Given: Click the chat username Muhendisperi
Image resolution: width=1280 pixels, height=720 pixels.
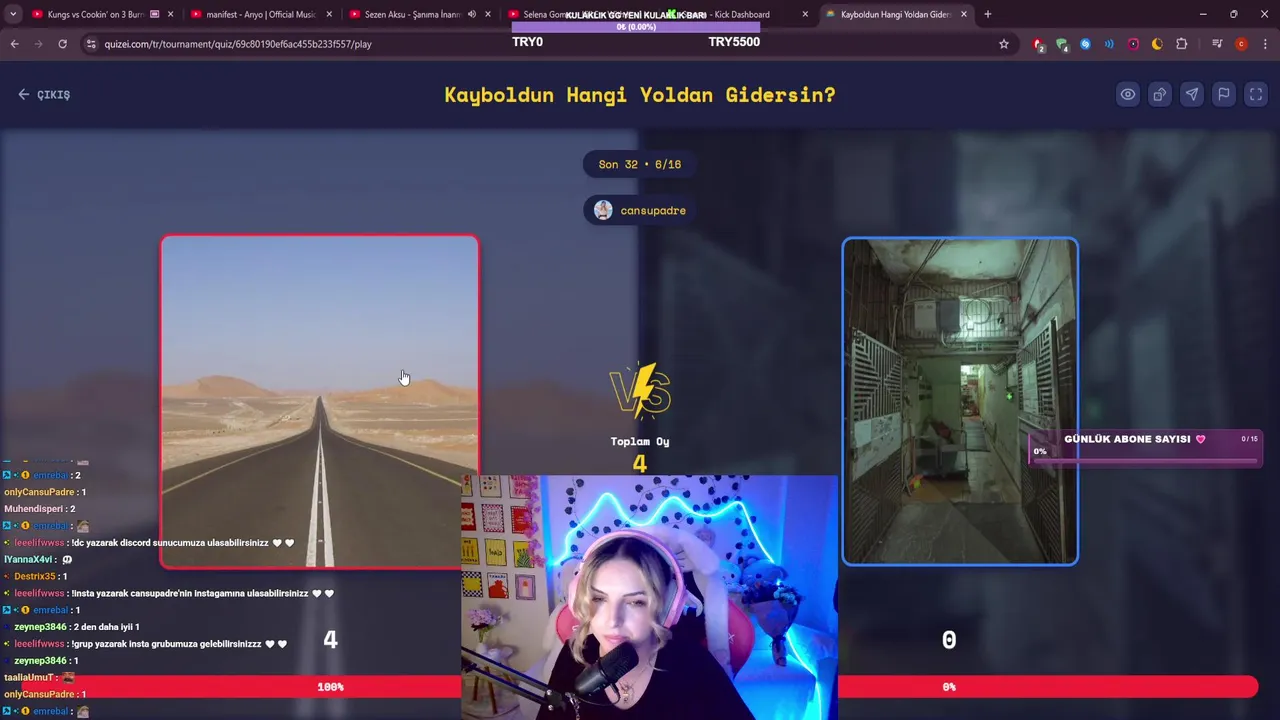Looking at the screenshot, I should click(33, 509).
